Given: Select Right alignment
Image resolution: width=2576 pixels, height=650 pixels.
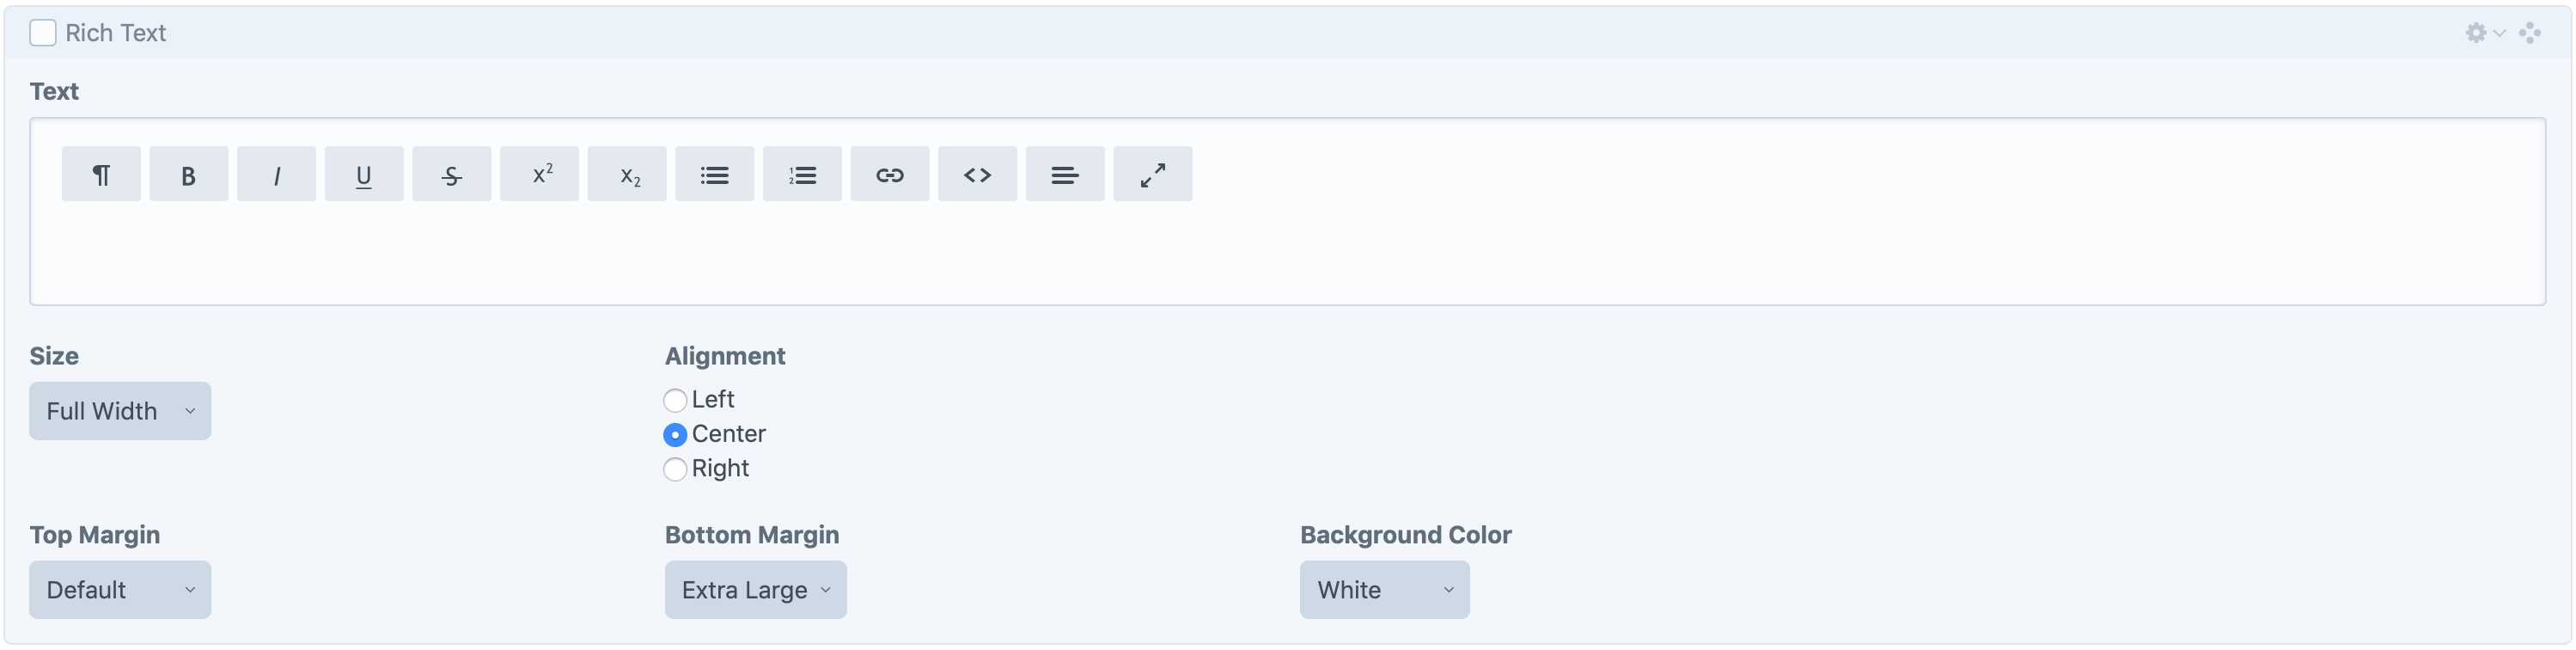Looking at the screenshot, I should tap(675, 469).
